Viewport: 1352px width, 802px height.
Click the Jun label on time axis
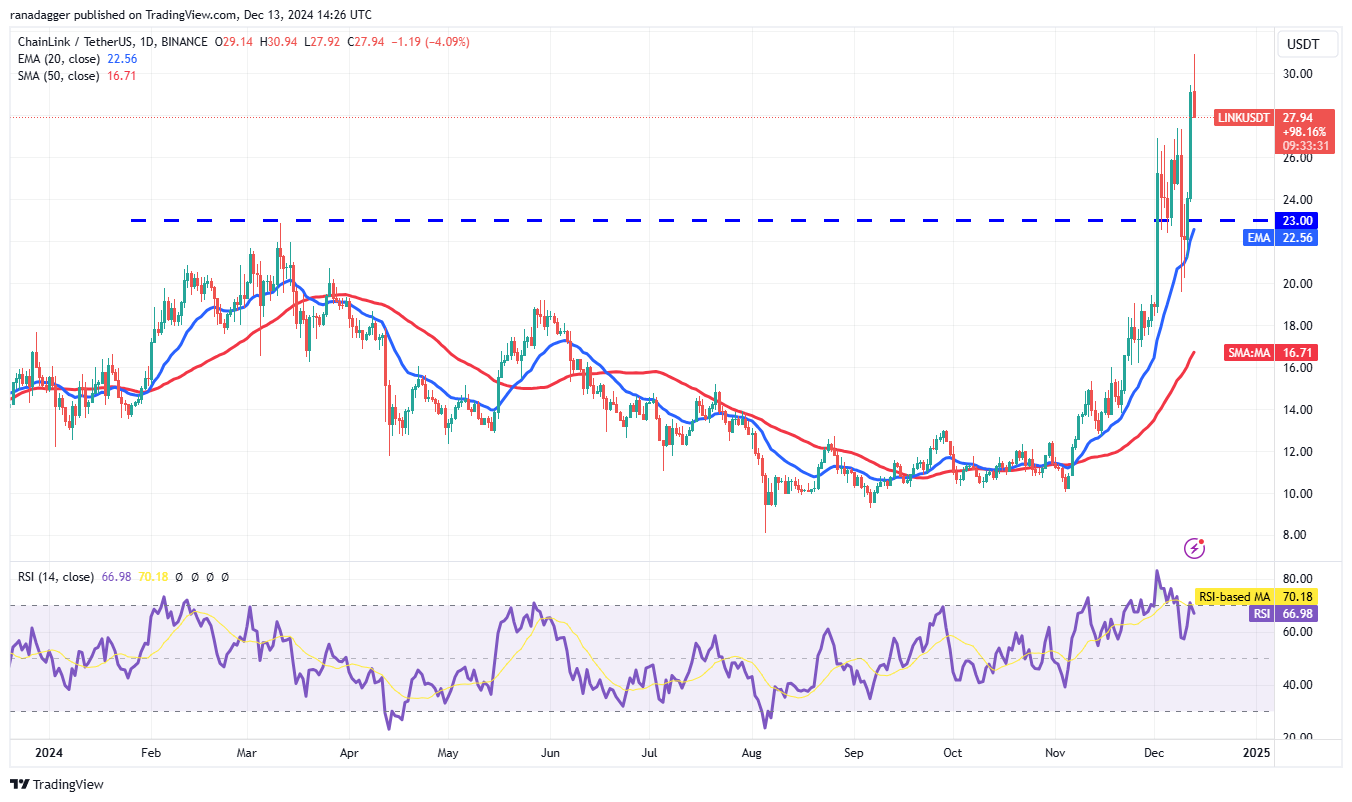pyautogui.click(x=549, y=752)
